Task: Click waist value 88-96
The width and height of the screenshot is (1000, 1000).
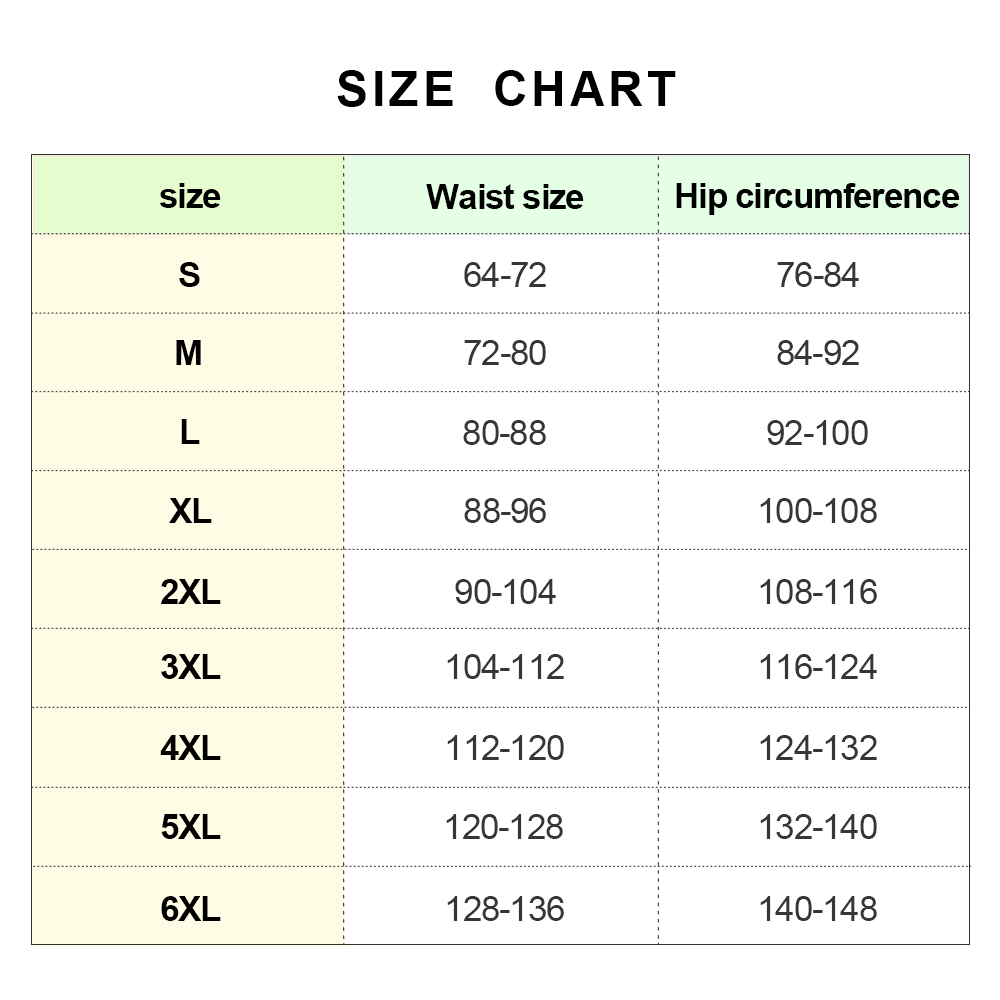Action: (x=504, y=512)
